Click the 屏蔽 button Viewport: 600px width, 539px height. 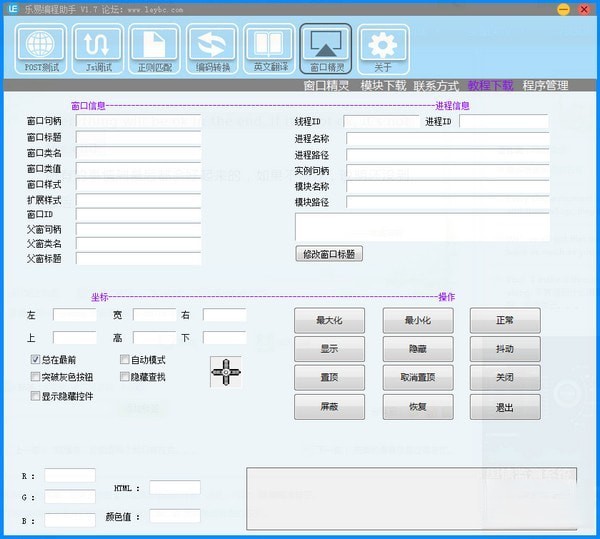click(329, 407)
